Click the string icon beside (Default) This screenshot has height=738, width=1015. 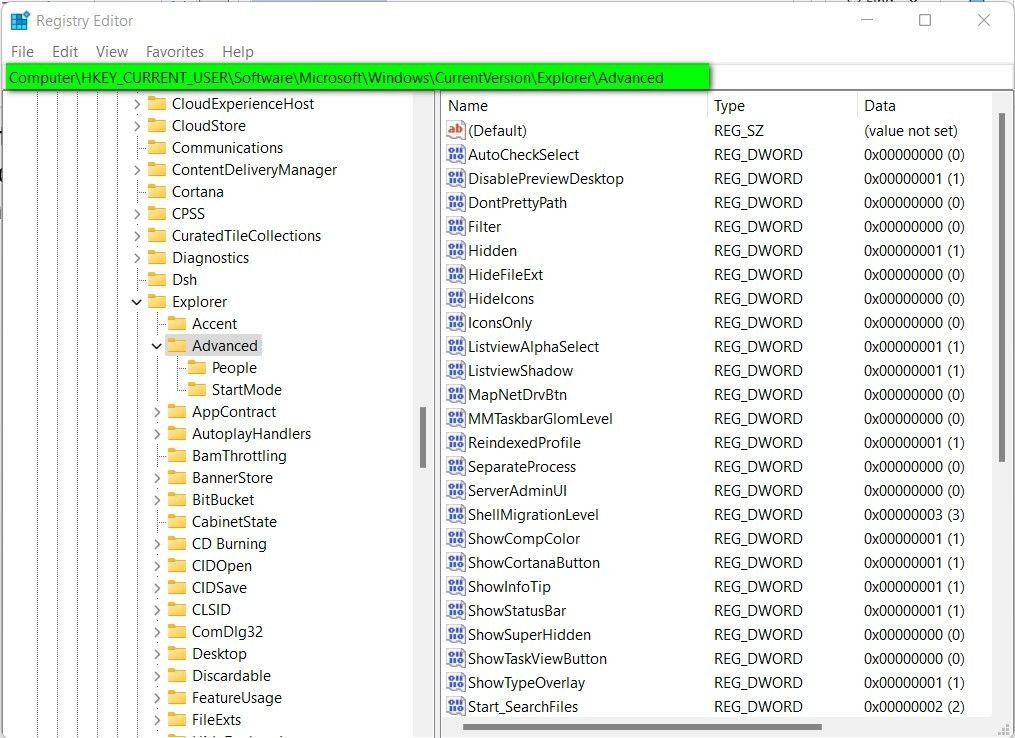coord(456,130)
